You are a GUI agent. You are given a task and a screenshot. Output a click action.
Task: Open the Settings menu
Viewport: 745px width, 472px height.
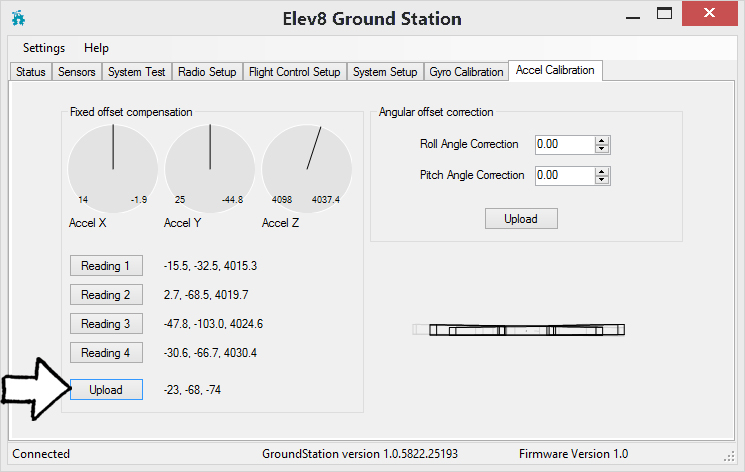[x=44, y=48]
